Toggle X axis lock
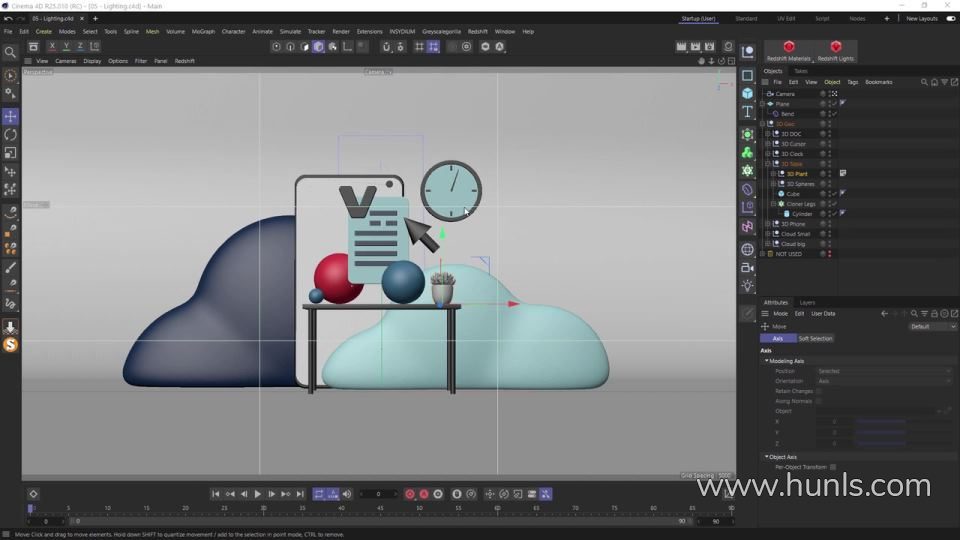 (54, 46)
